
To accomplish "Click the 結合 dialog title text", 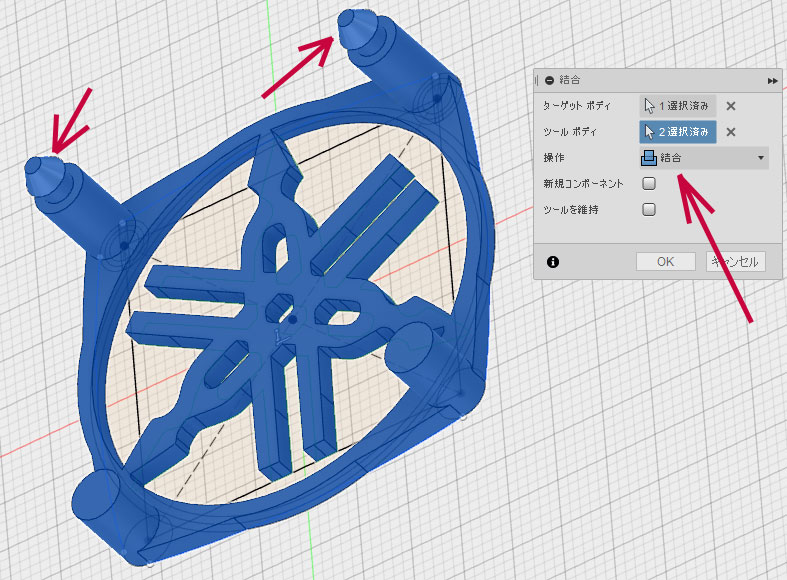I will 571,80.
